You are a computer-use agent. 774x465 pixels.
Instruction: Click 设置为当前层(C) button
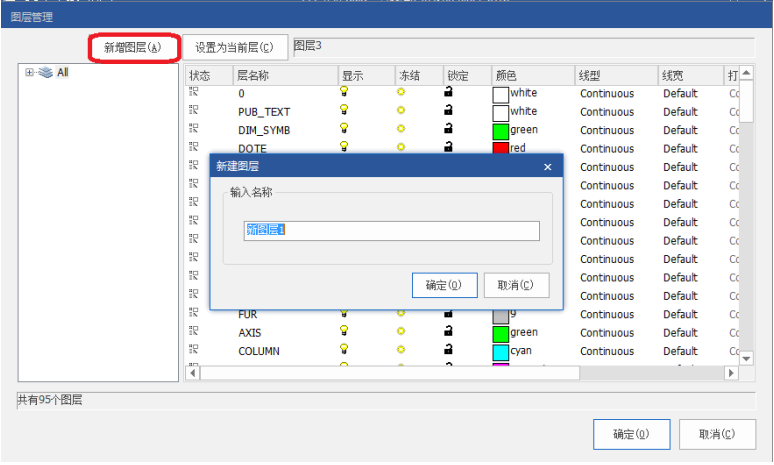click(234, 47)
